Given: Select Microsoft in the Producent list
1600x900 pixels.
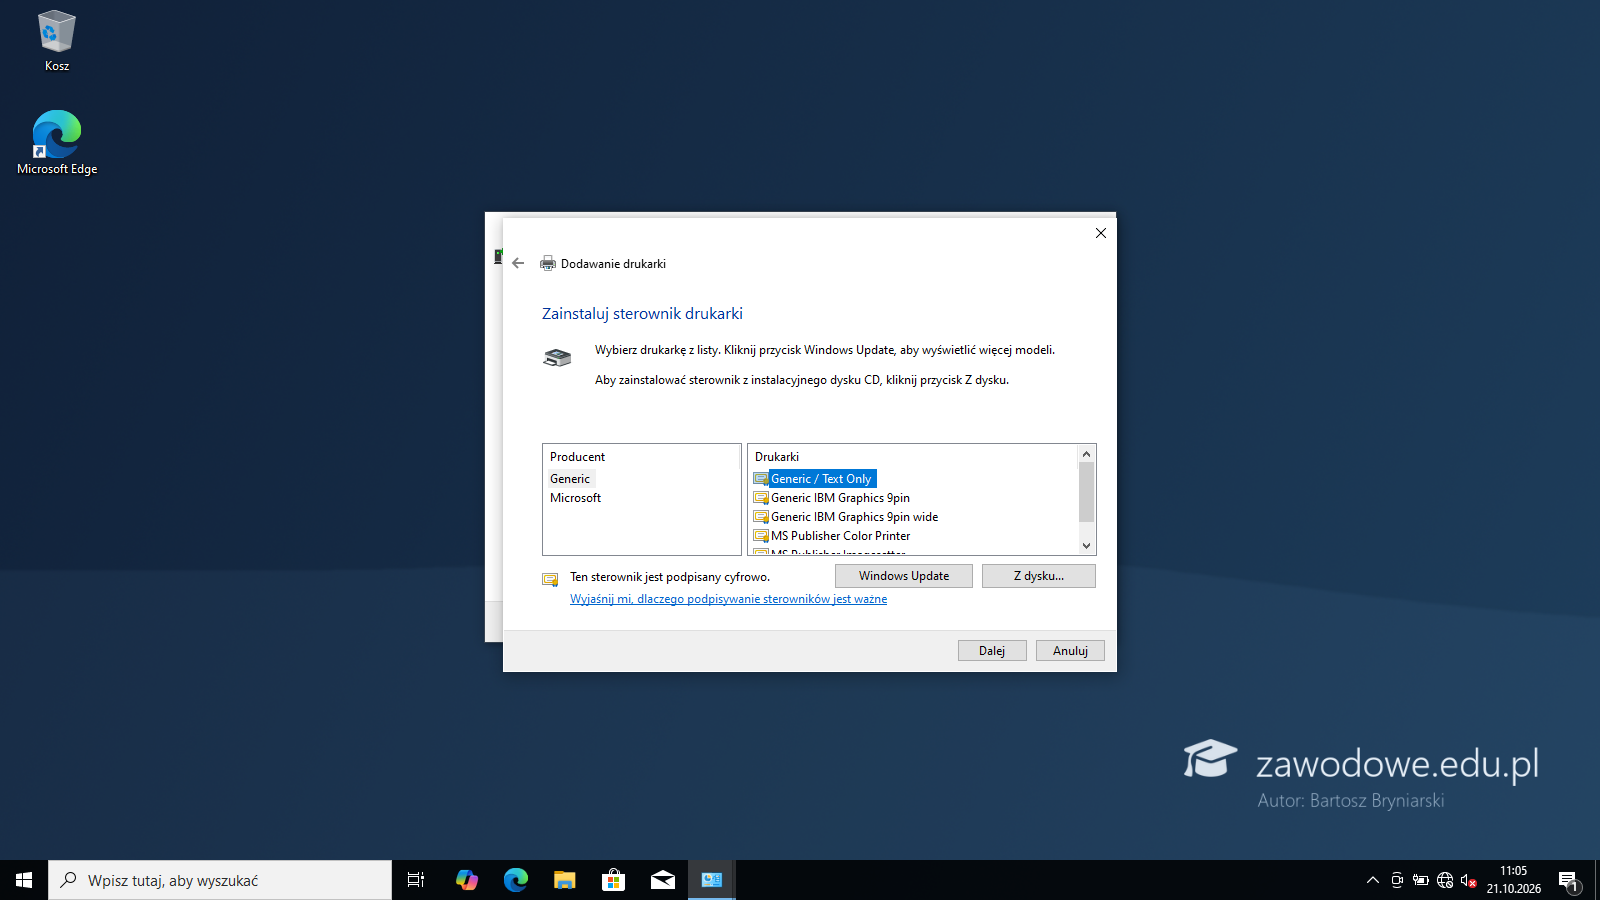Looking at the screenshot, I should pos(575,498).
